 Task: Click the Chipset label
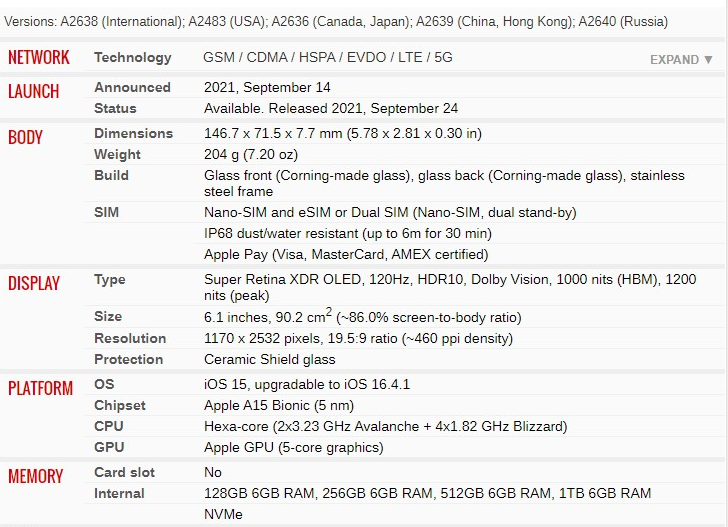pos(120,405)
